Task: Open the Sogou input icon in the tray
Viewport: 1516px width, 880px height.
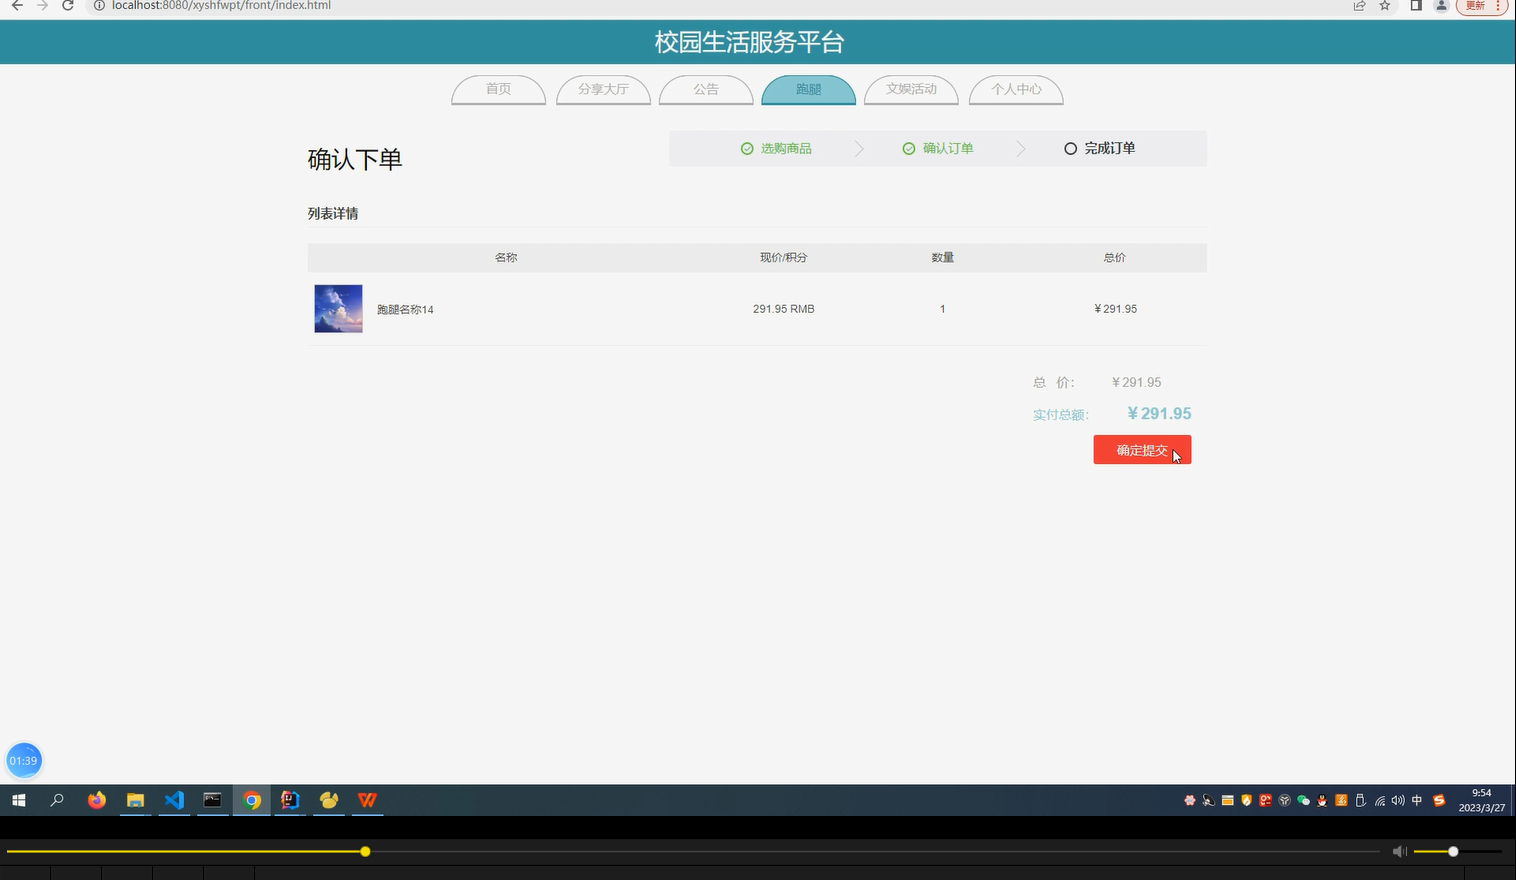Action: pos(1439,801)
